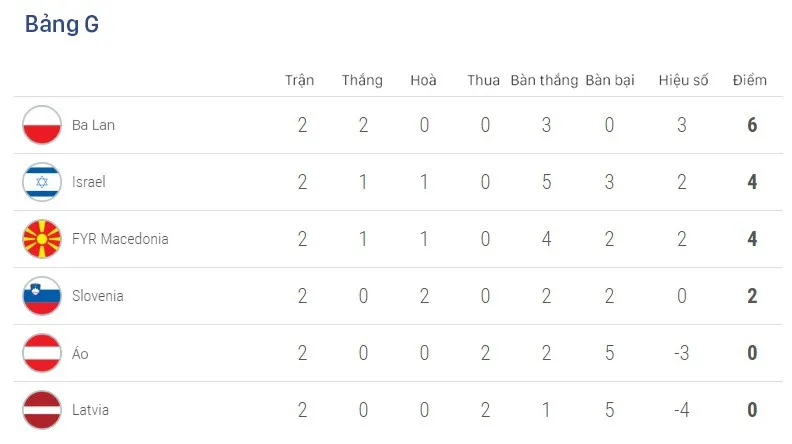Click the Bảng G group title
Image resolution: width=792 pixels, height=444 pixels.
point(62,25)
